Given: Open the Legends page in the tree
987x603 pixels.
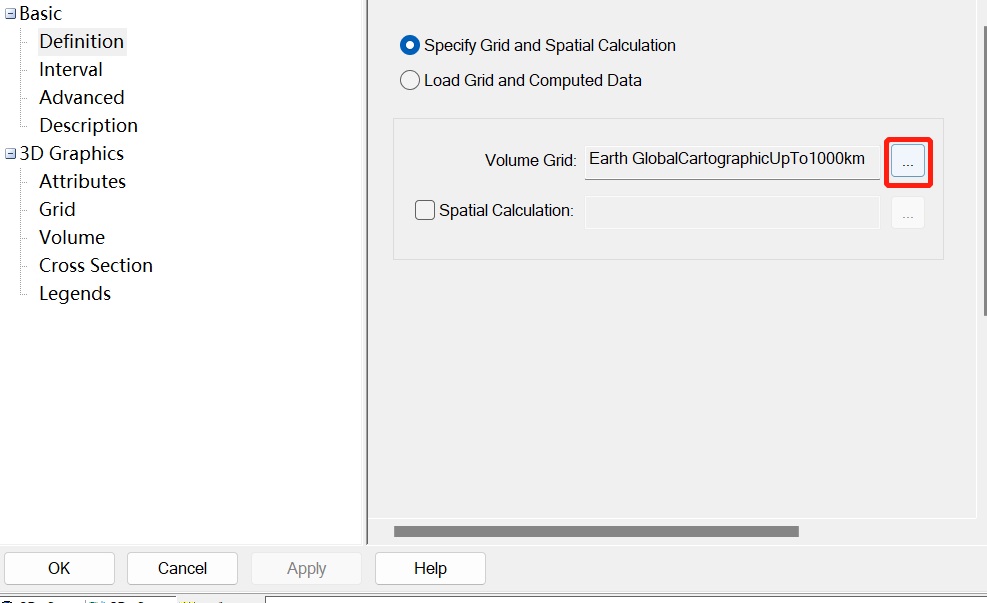Looking at the screenshot, I should tap(74, 293).
